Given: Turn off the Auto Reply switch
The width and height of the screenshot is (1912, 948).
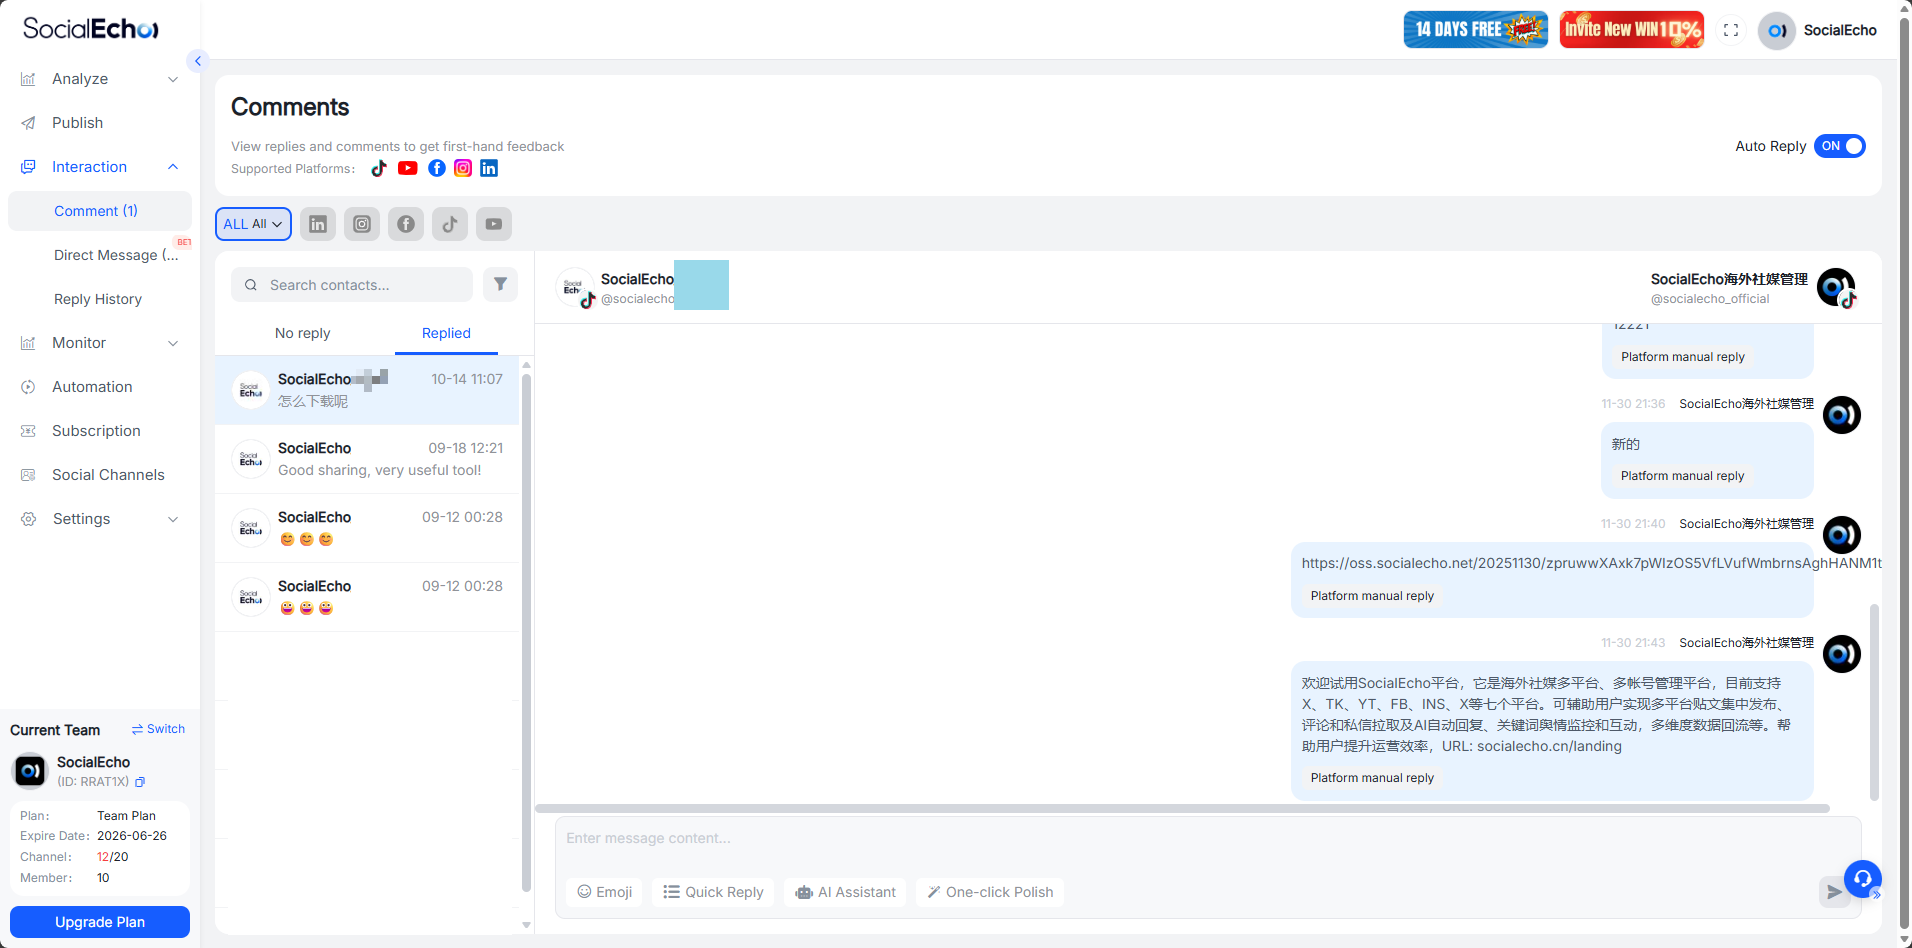Looking at the screenshot, I should 1840,146.
